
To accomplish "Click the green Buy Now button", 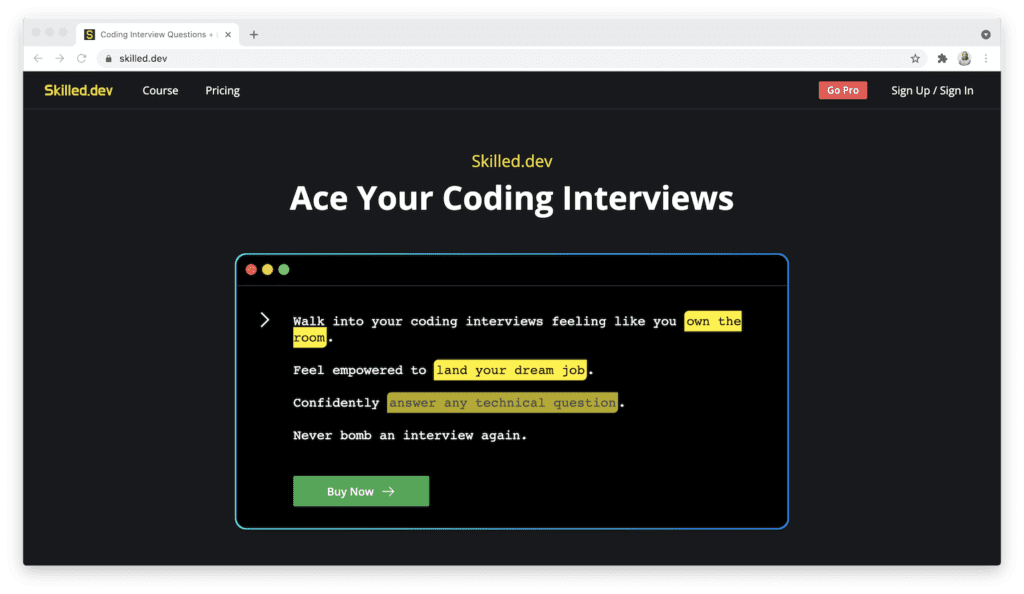I will (x=361, y=491).
